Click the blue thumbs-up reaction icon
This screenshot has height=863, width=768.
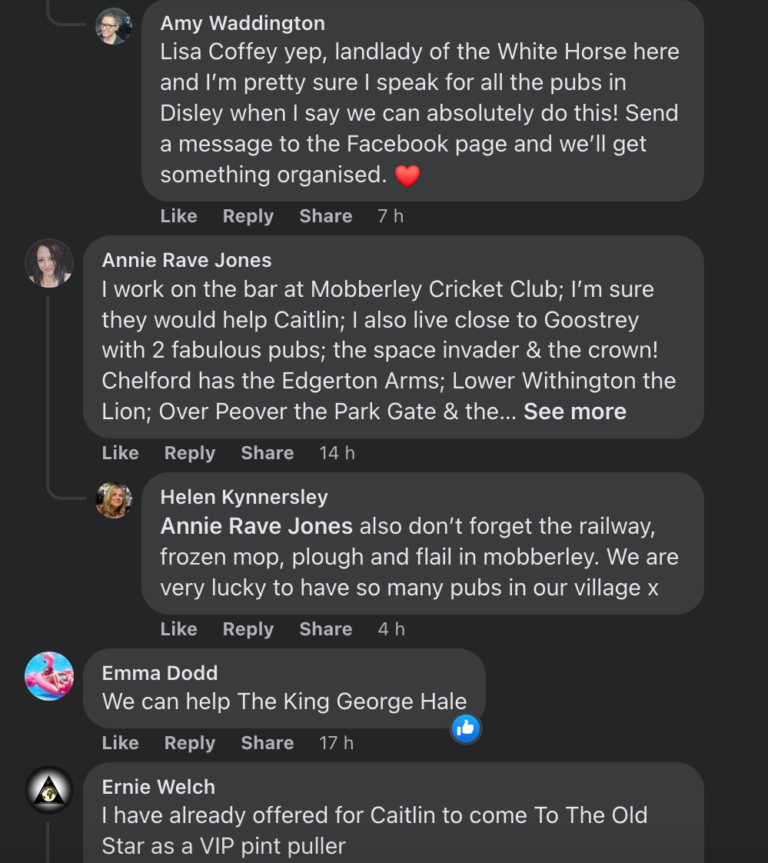coord(465,728)
